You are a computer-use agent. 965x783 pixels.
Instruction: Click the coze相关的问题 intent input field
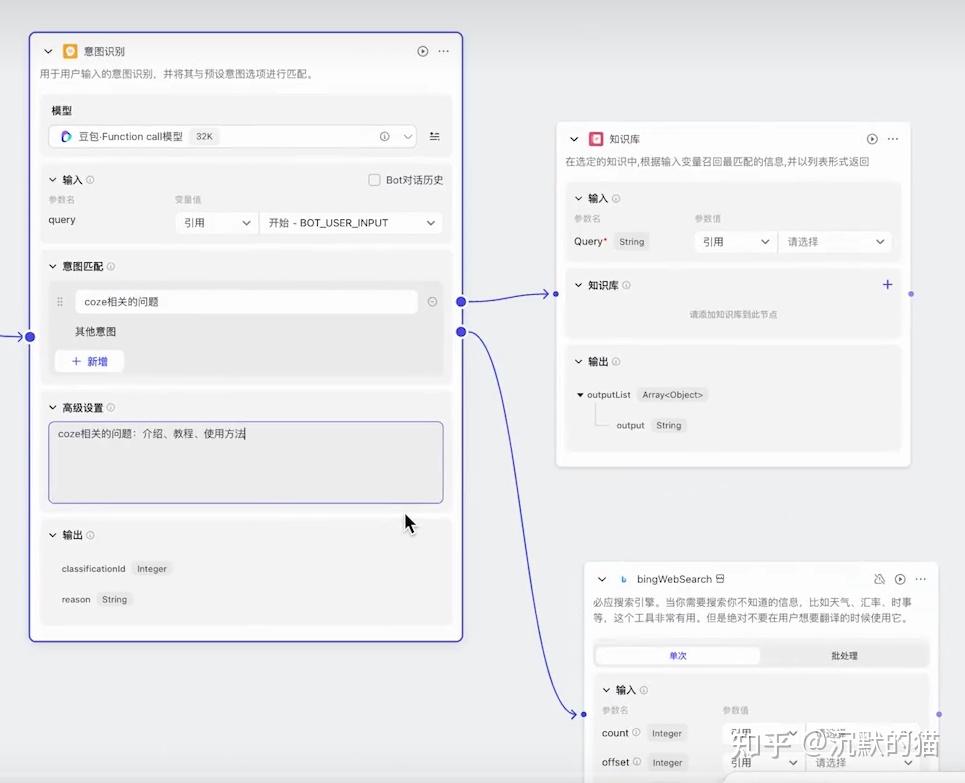pos(246,302)
